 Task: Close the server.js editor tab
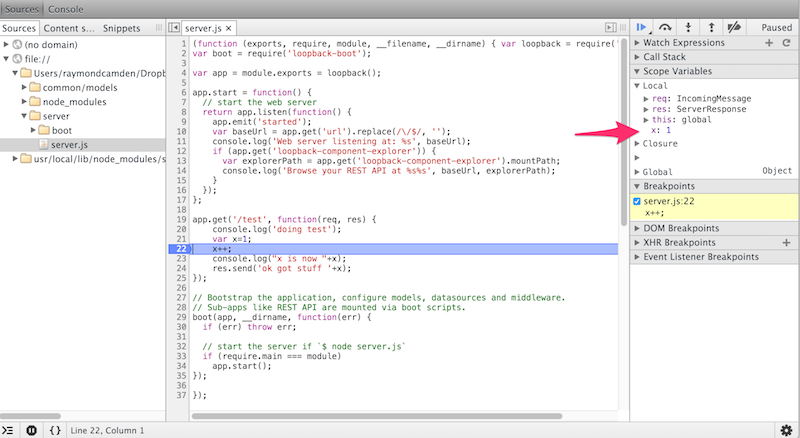coord(229,29)
